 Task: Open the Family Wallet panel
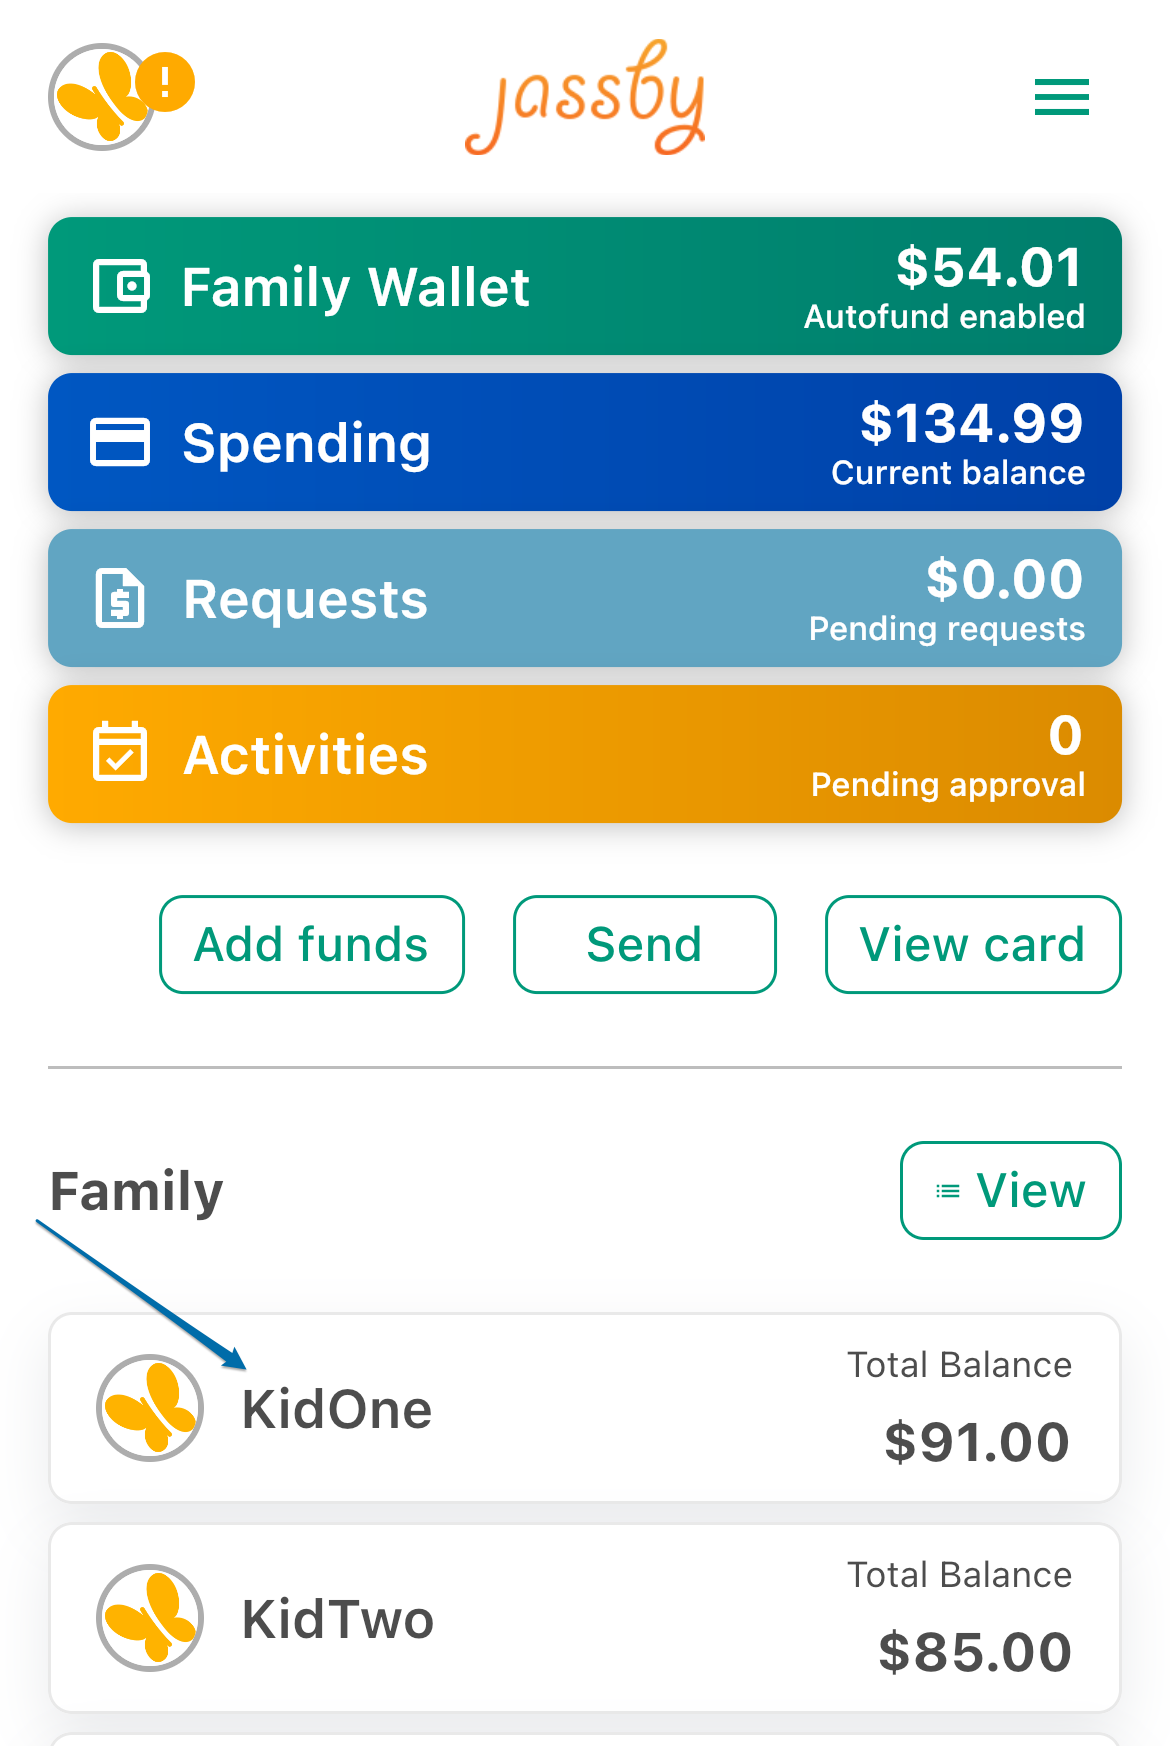point(585,286)
